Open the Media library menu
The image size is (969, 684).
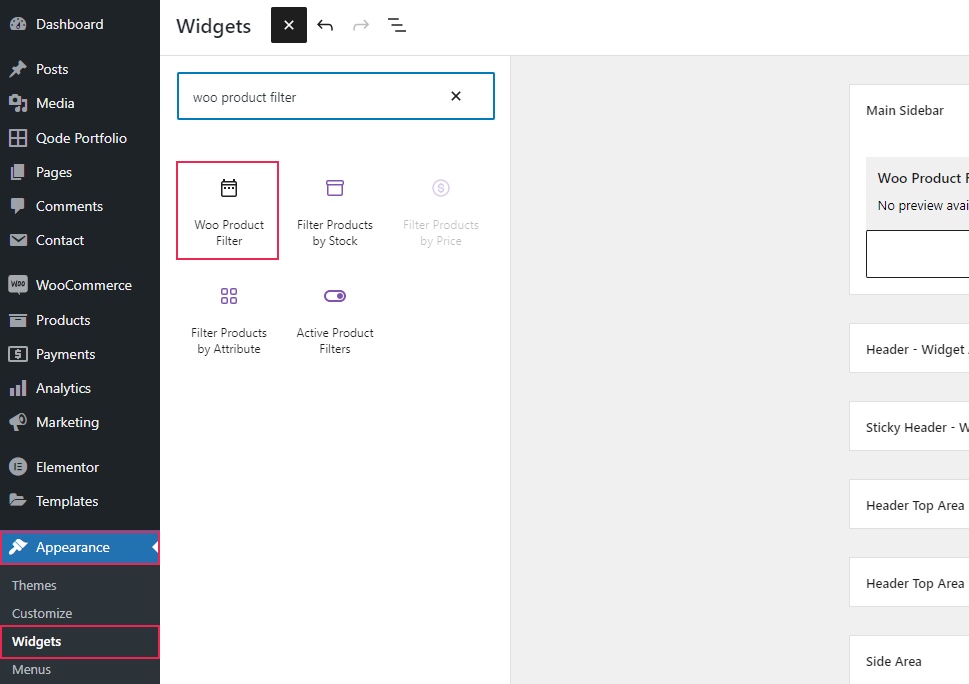click(80, 103)
